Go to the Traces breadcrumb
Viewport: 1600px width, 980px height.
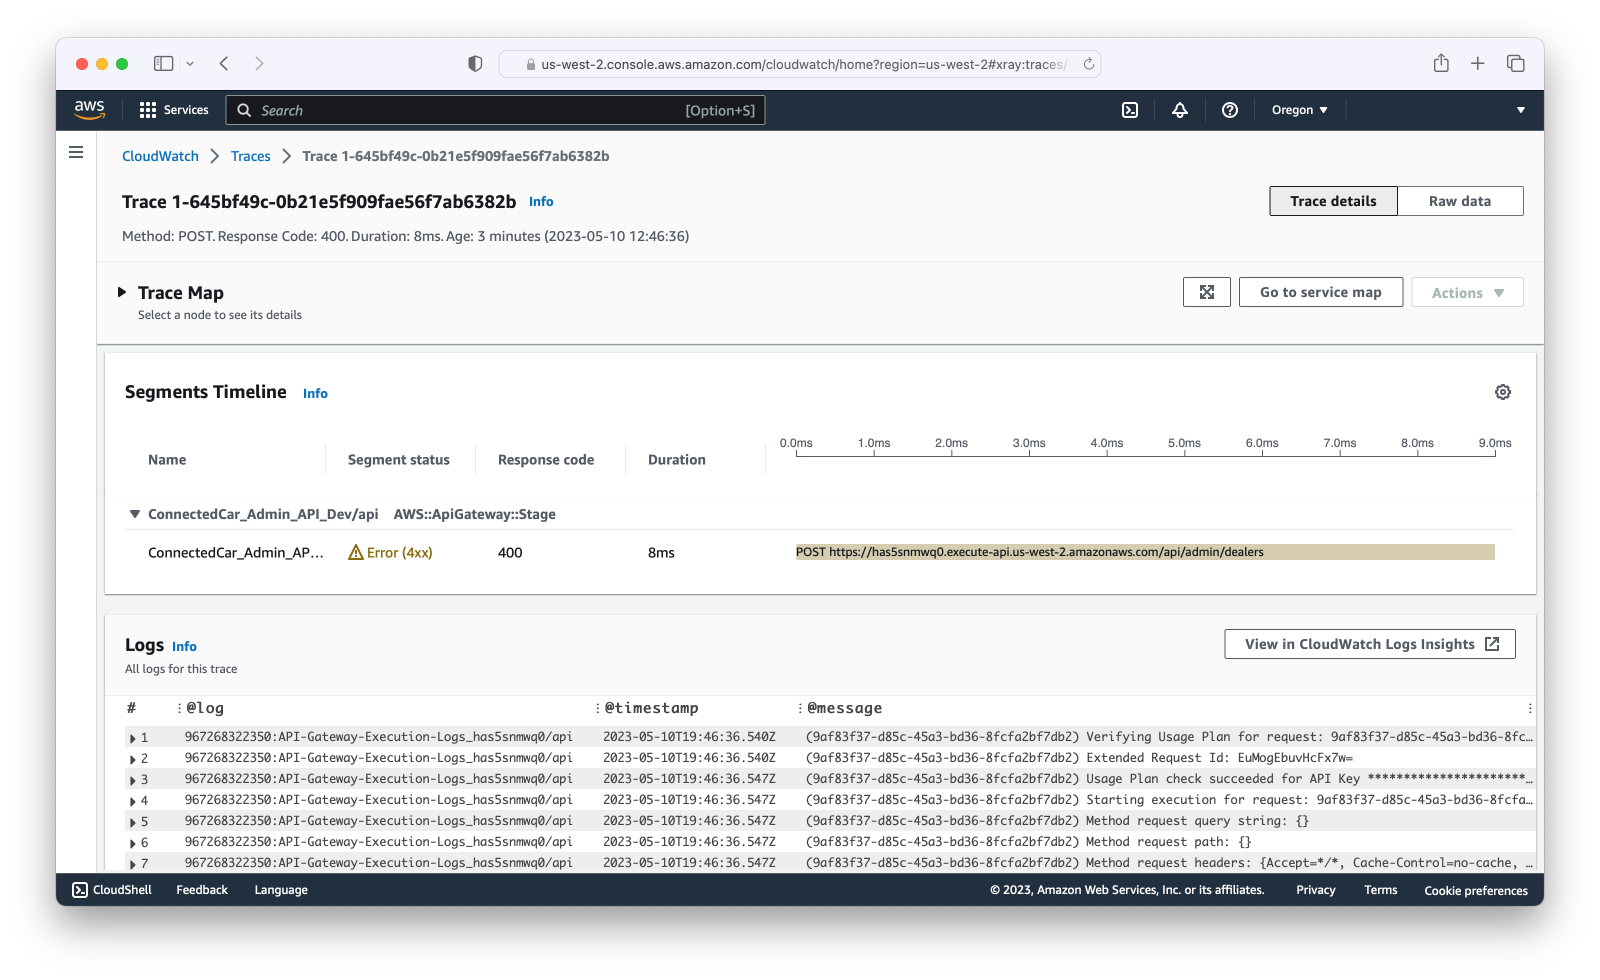(x=250, y=156)
